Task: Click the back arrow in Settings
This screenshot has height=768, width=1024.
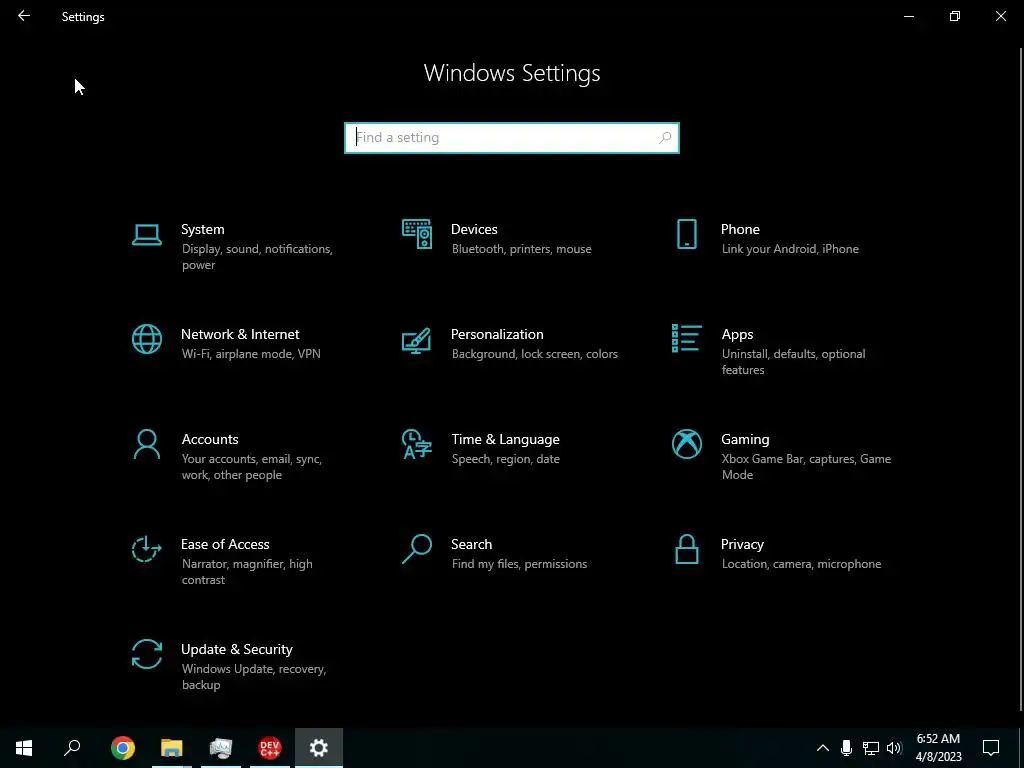Action: pos(24,16)
